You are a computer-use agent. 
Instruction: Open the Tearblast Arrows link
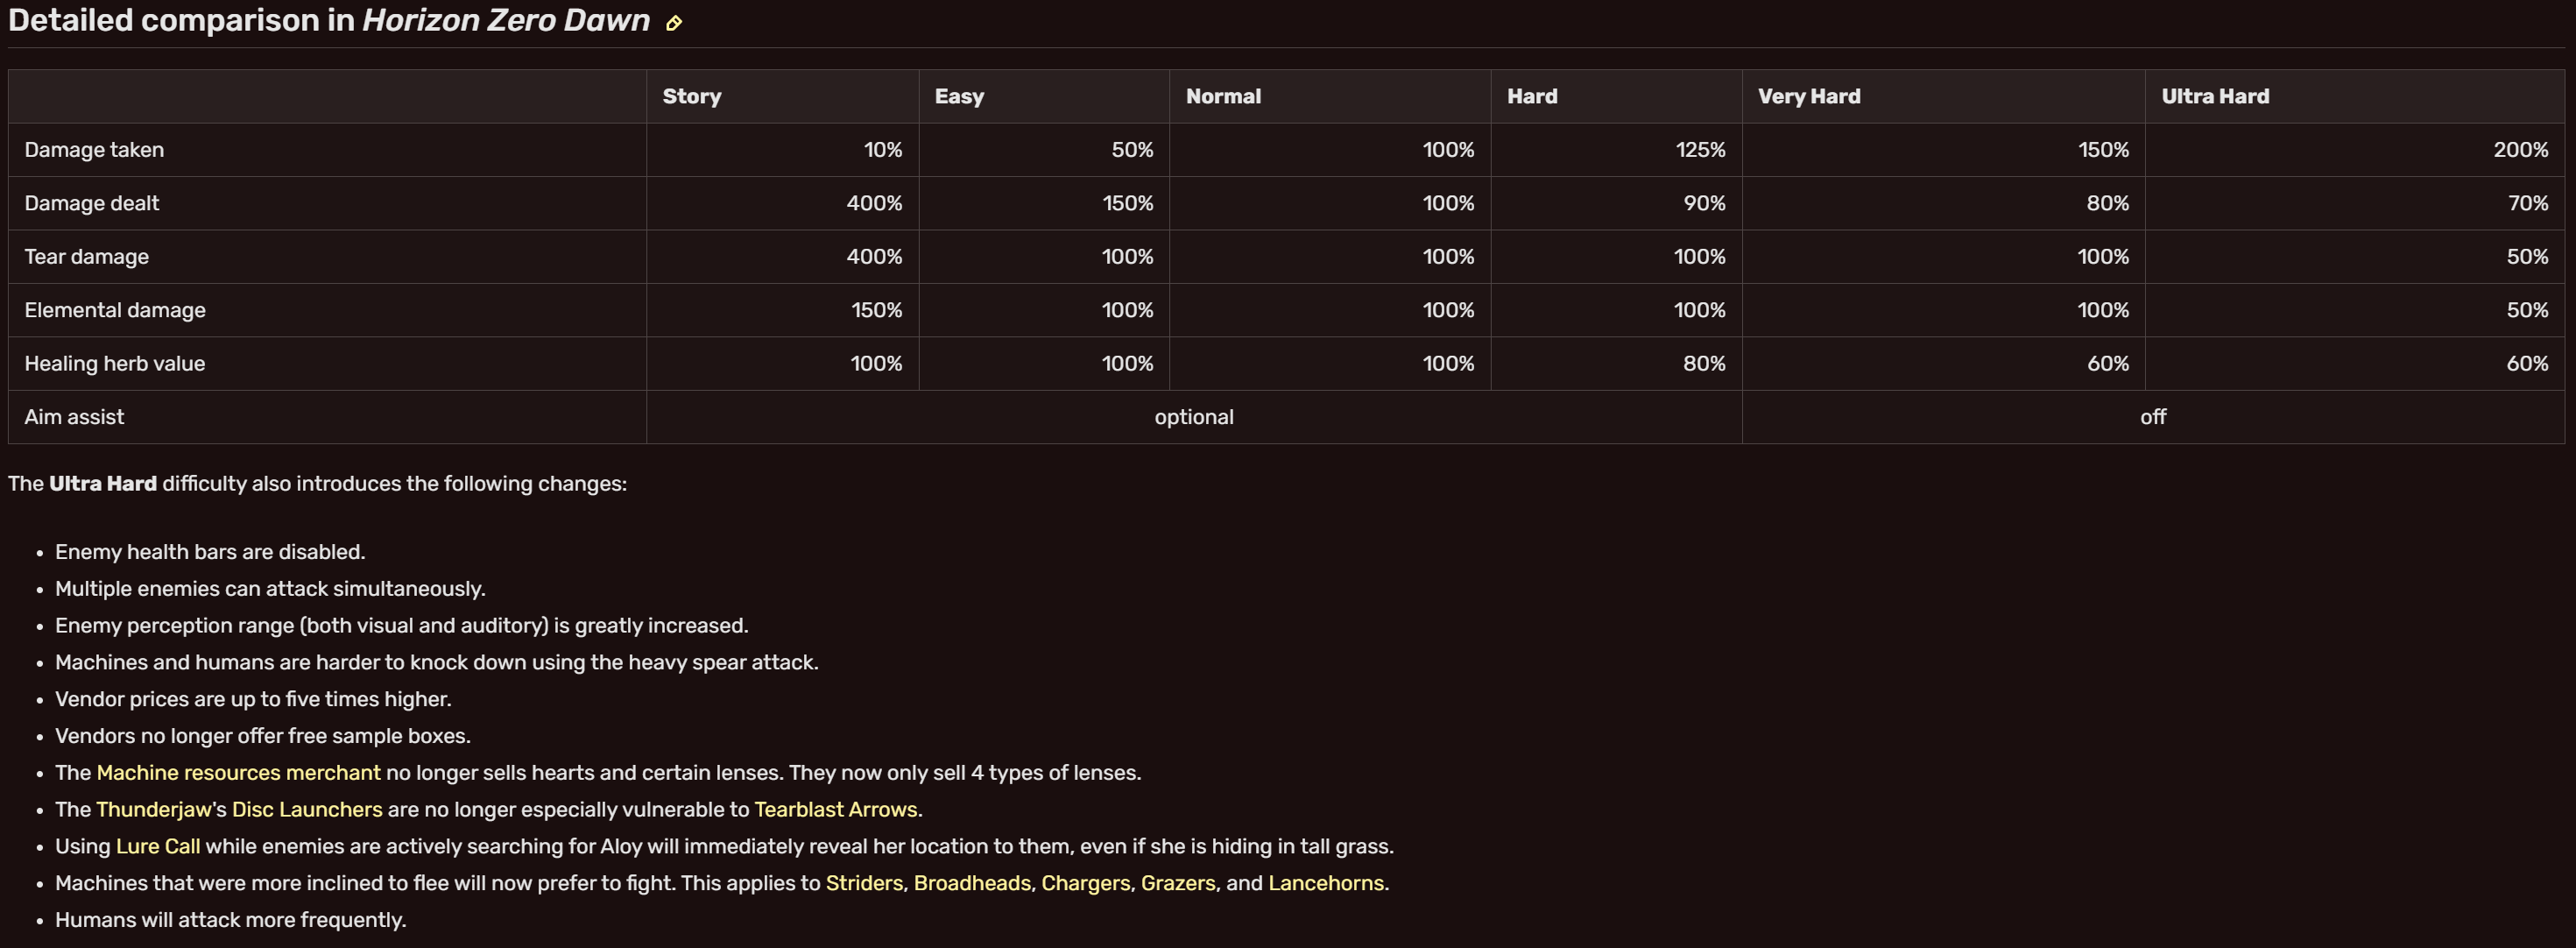(x=835, y=809)
